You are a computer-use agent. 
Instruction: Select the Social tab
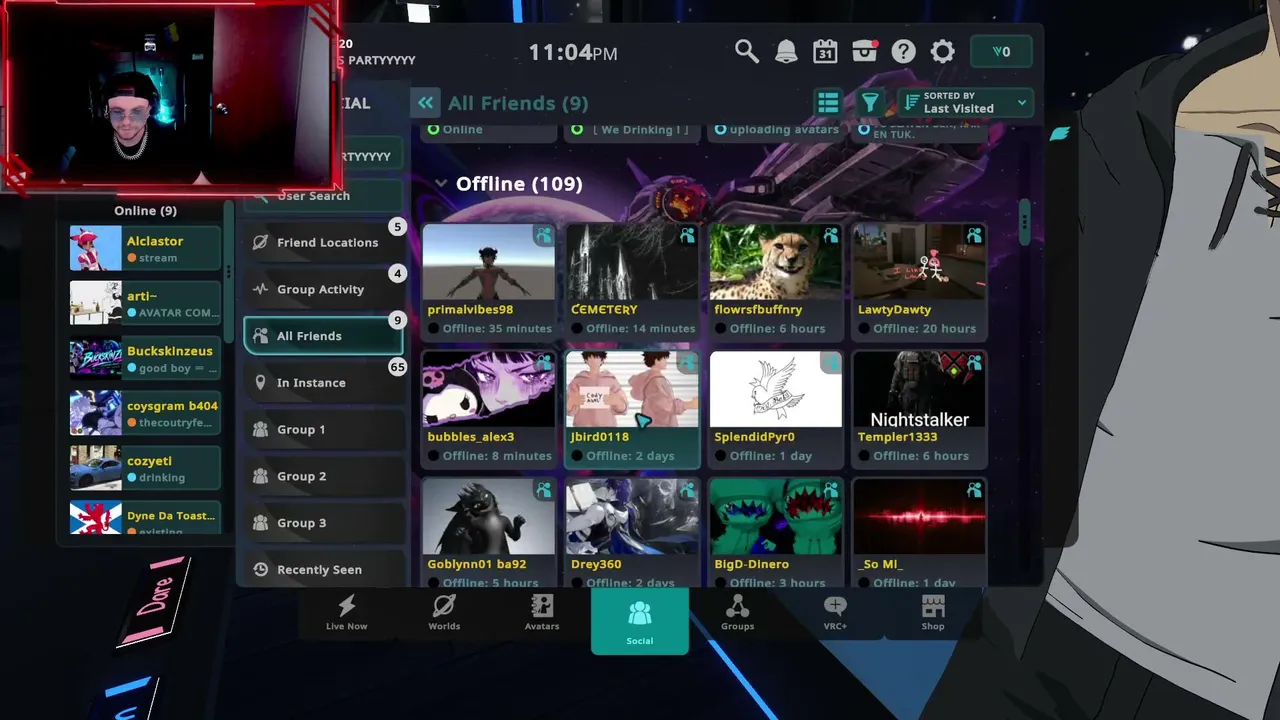(x=640, y=620)
